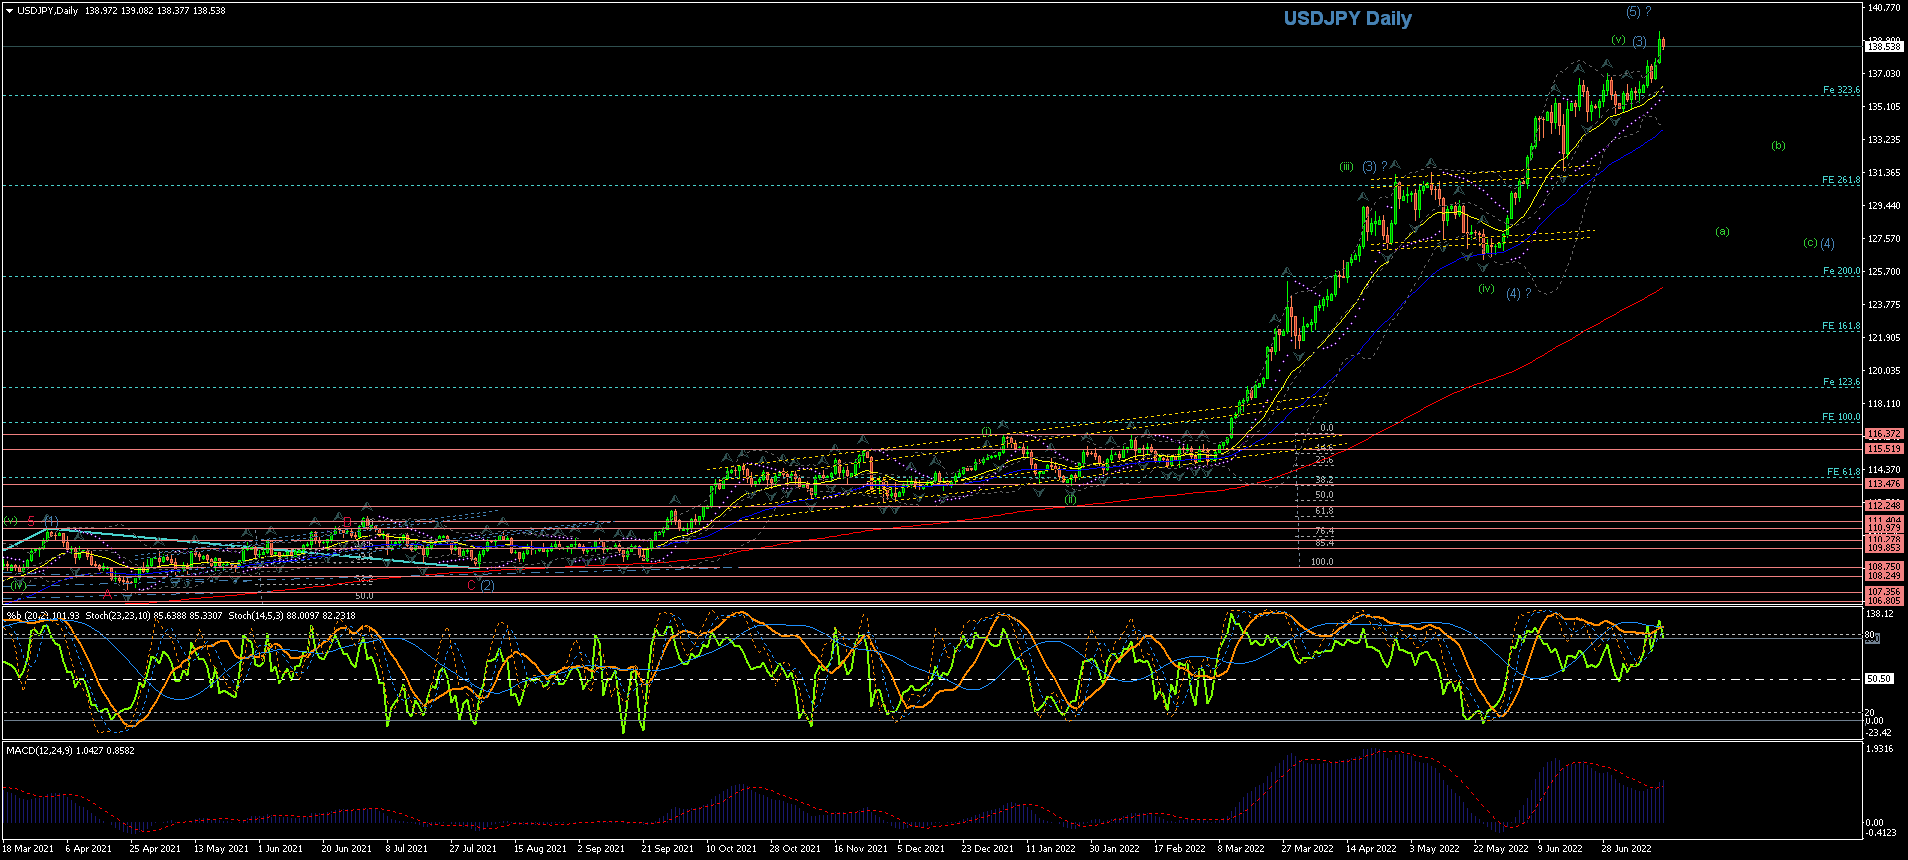
Task: Select the current price label 138.538
Action: pyautogui.click(x=1884, y=47)
